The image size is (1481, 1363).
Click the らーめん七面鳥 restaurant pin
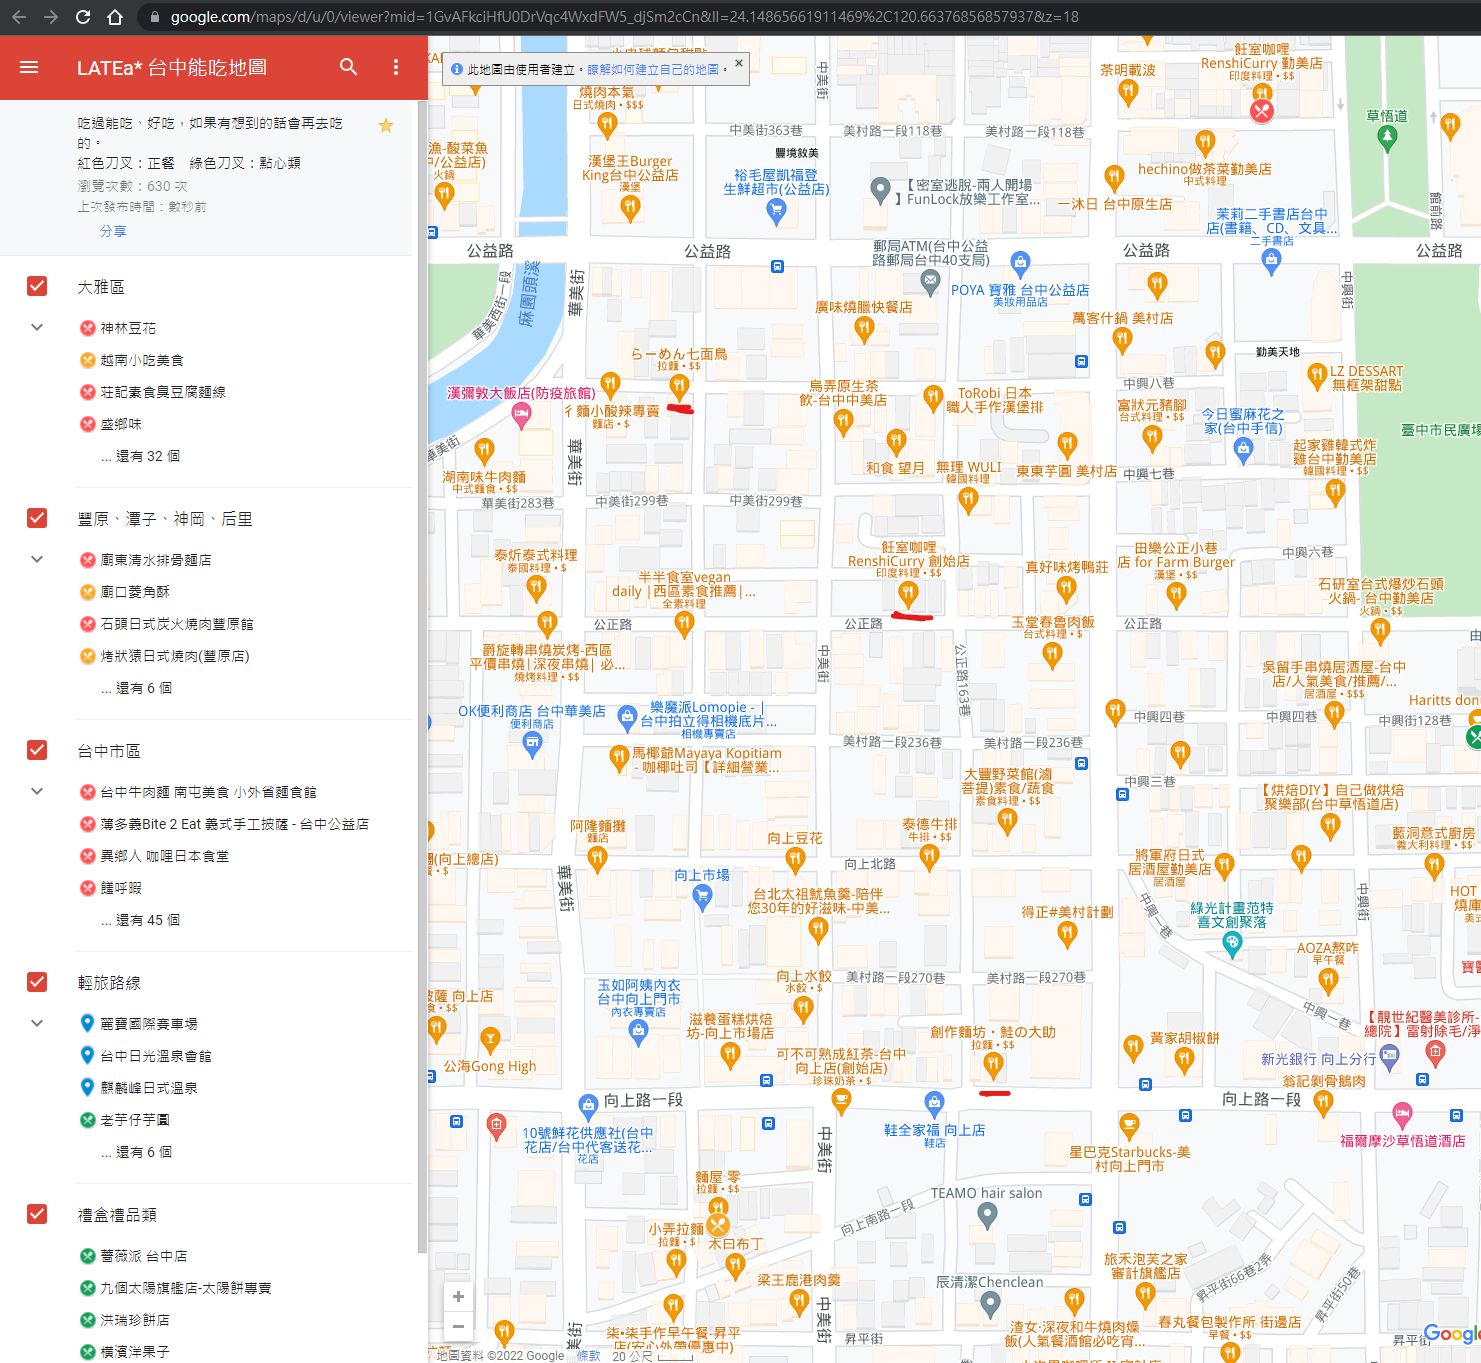click(679, 386)
